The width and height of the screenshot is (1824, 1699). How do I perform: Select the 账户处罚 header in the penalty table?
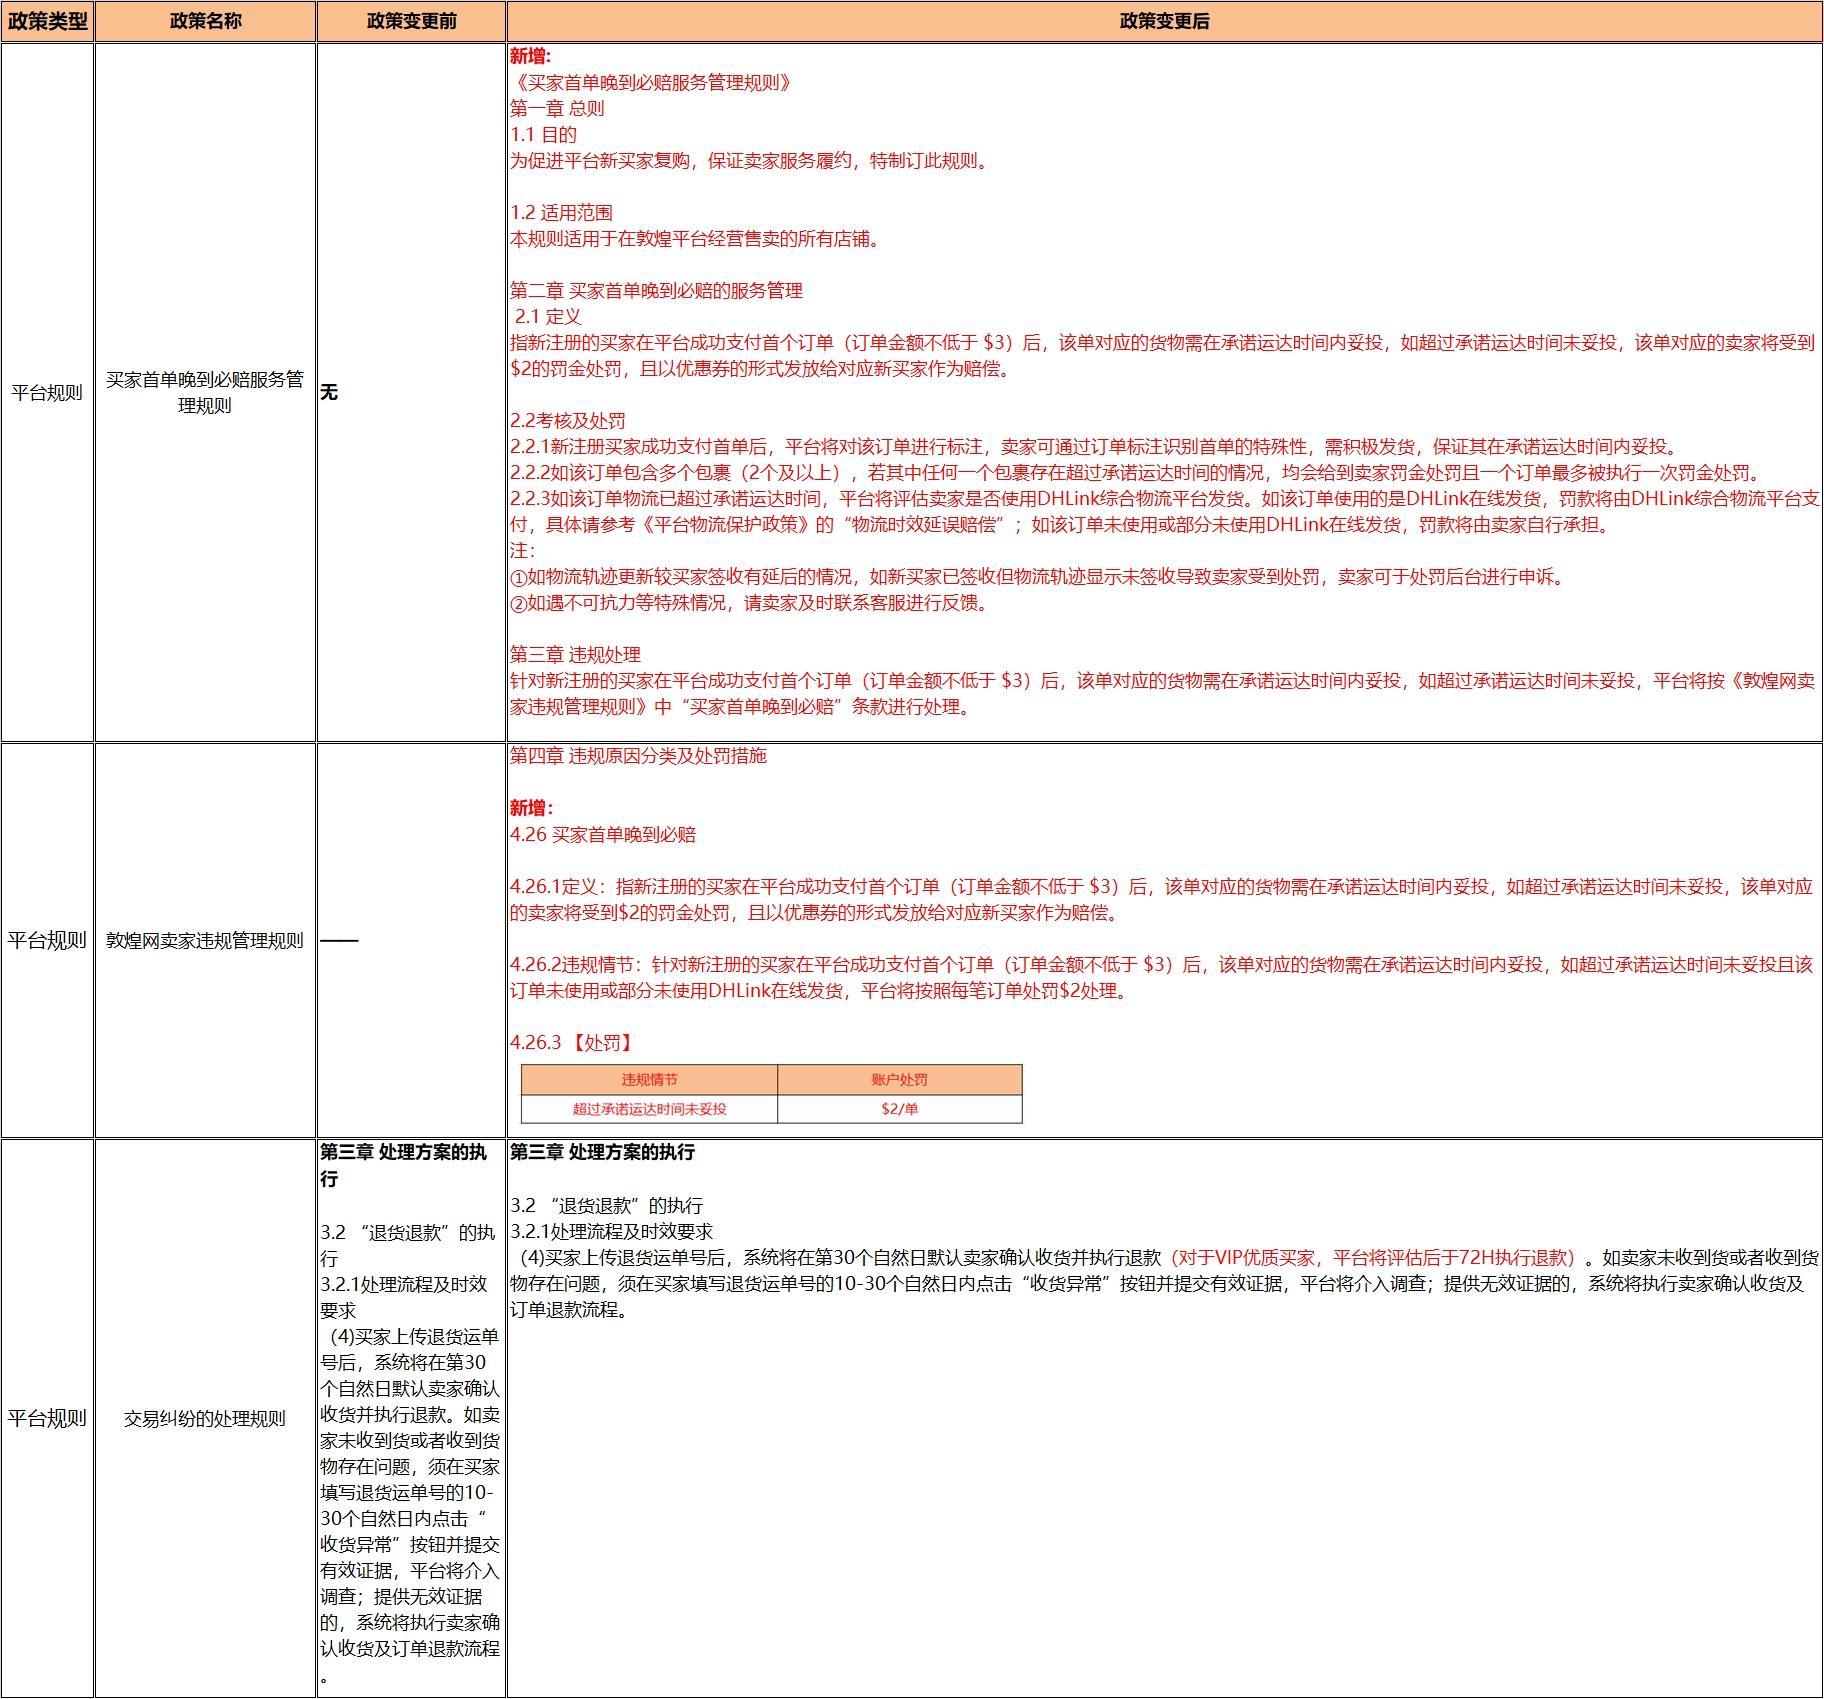[899, 1080]
